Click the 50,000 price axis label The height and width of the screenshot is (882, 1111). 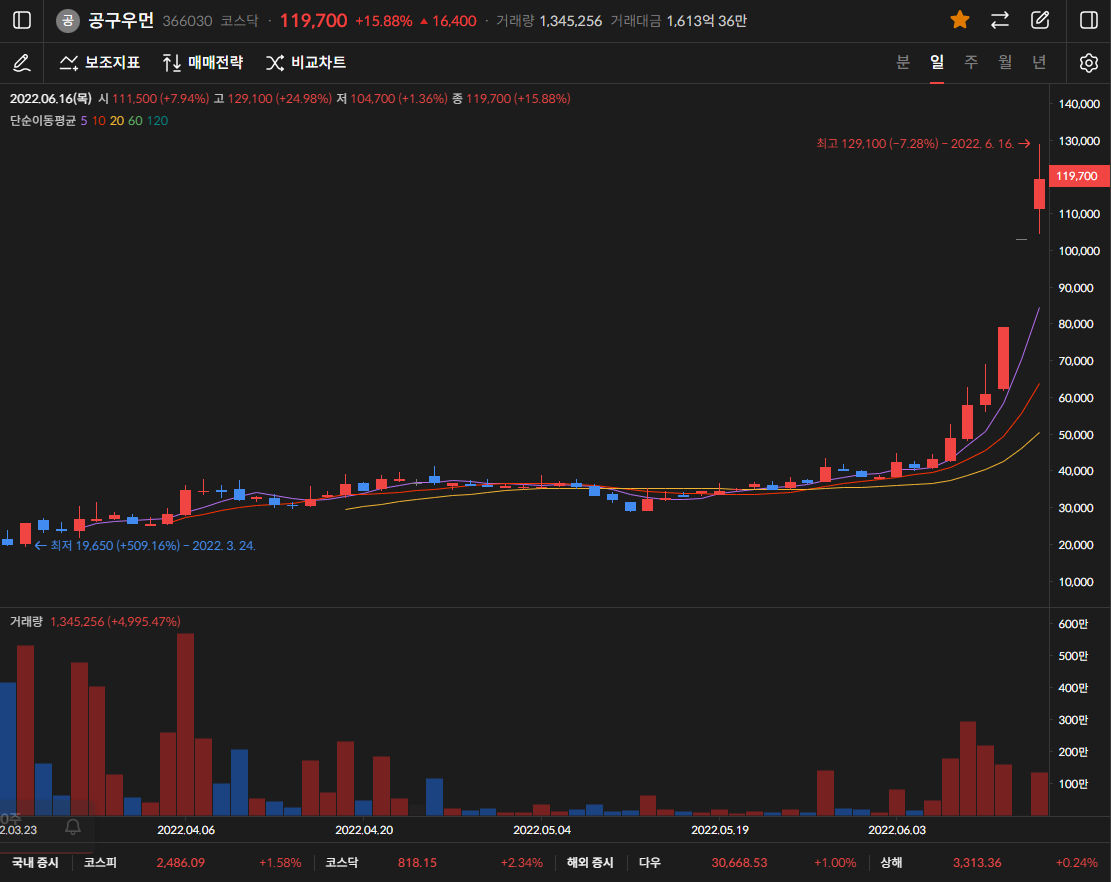(1076, 435)
